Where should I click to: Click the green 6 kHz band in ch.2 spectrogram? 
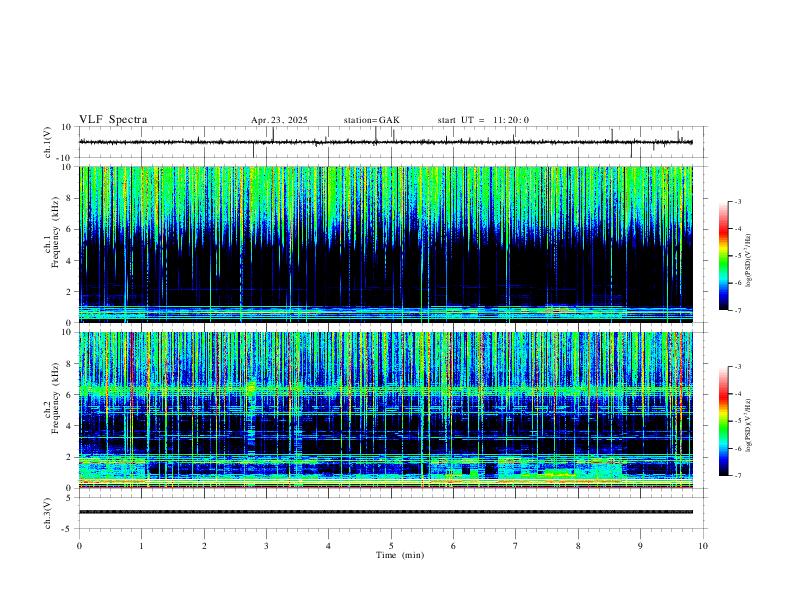tap(386, 390)
